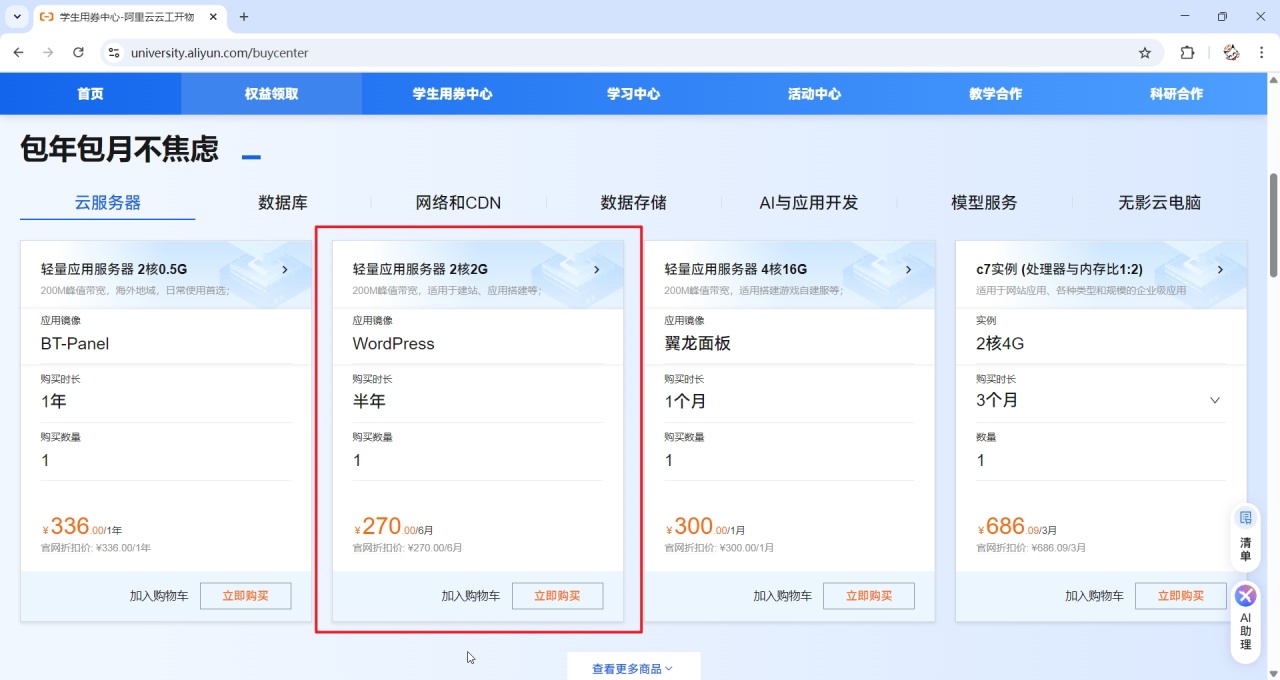The width and height of the screenshot is (1280, 680).
Task: Open the Chrome three-dot menu
Action: tap(1260, 53)
